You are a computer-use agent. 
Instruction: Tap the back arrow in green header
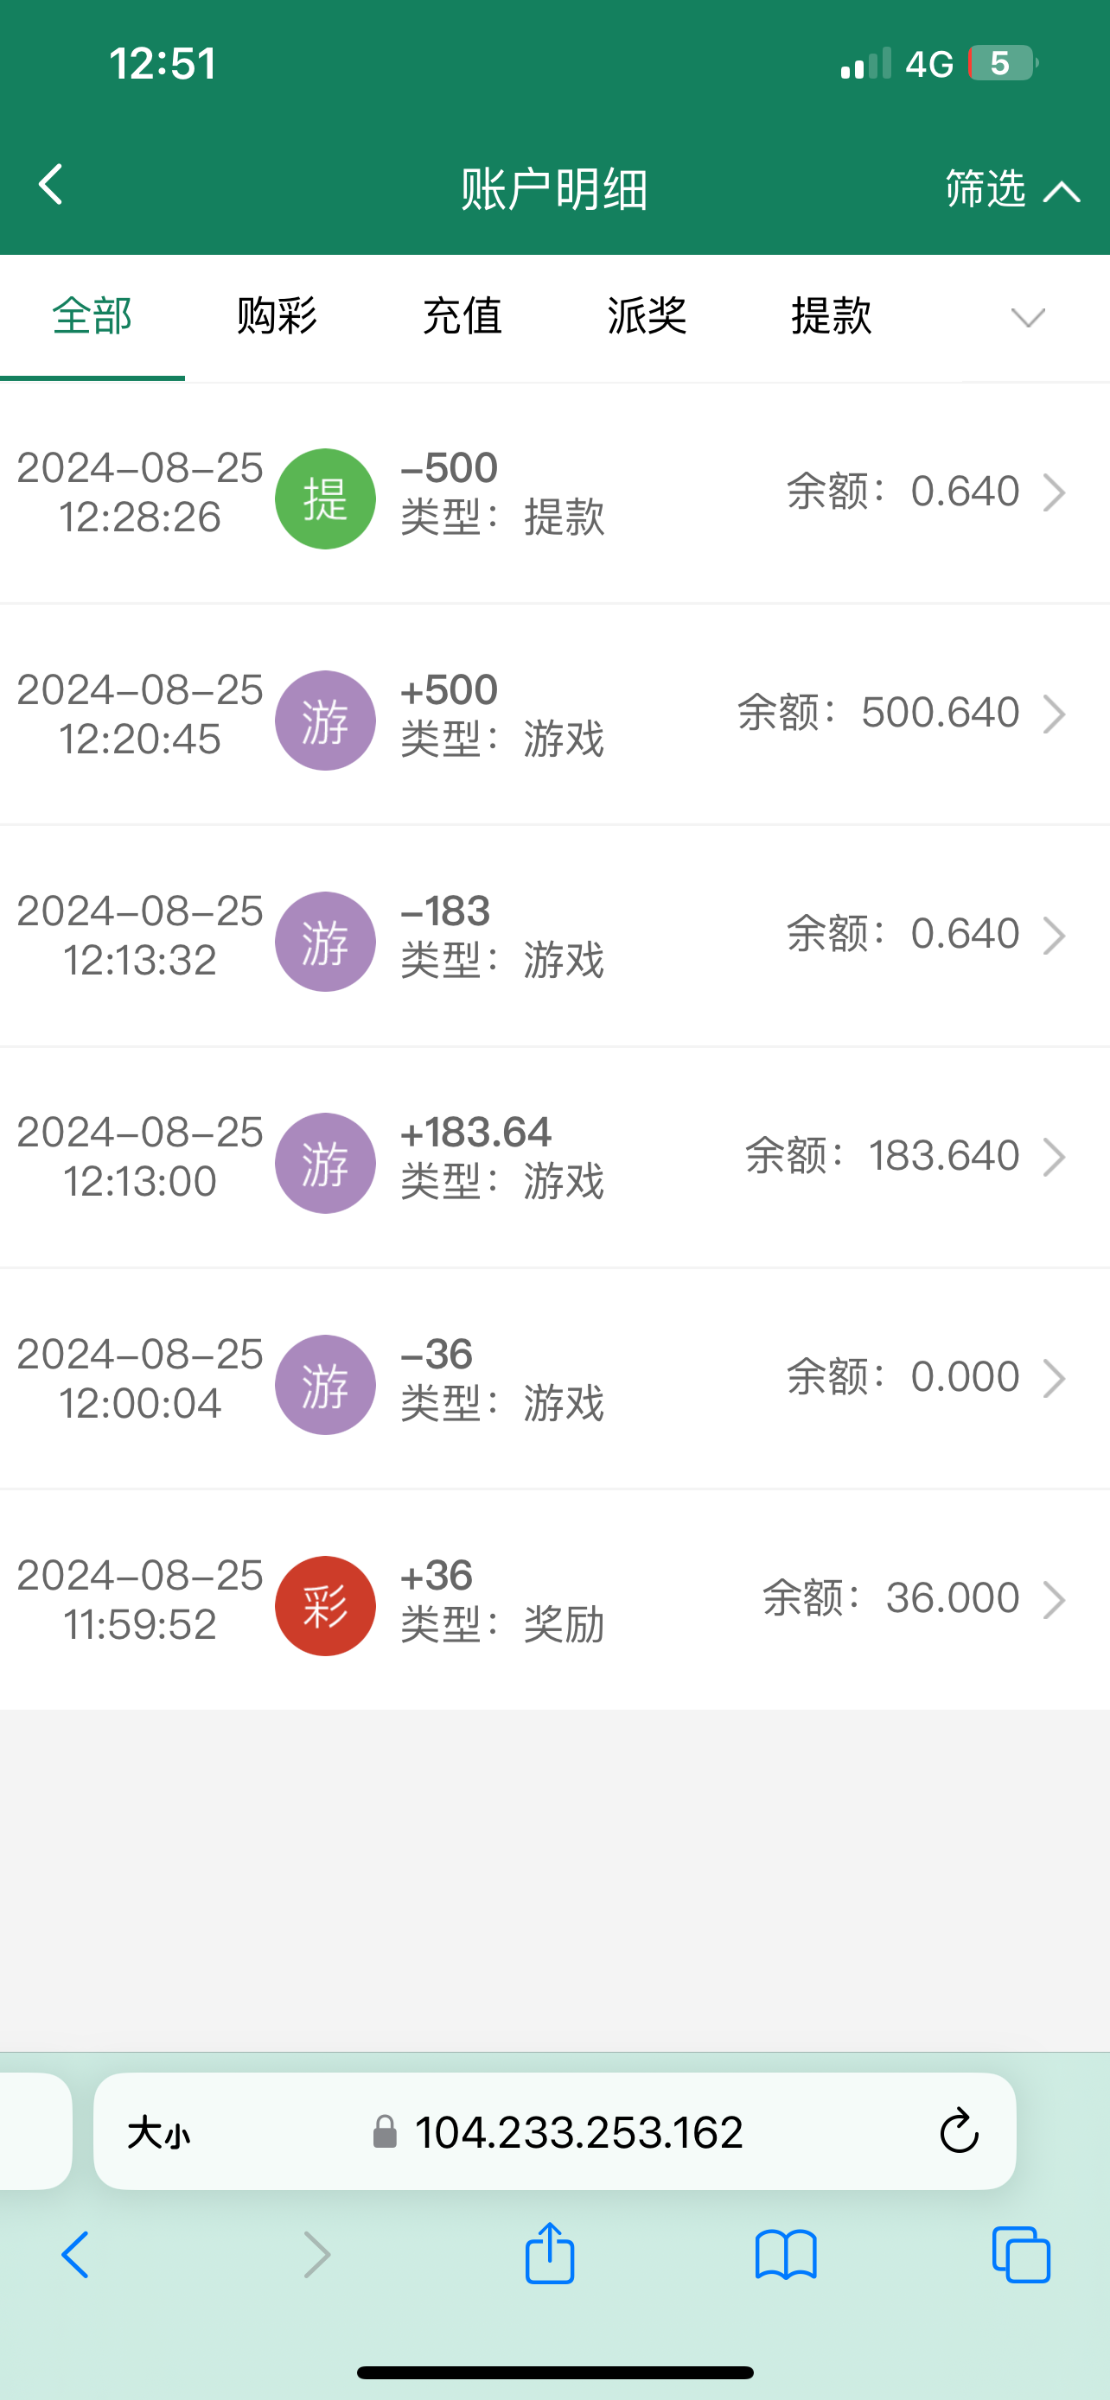(x=51, y=185)
